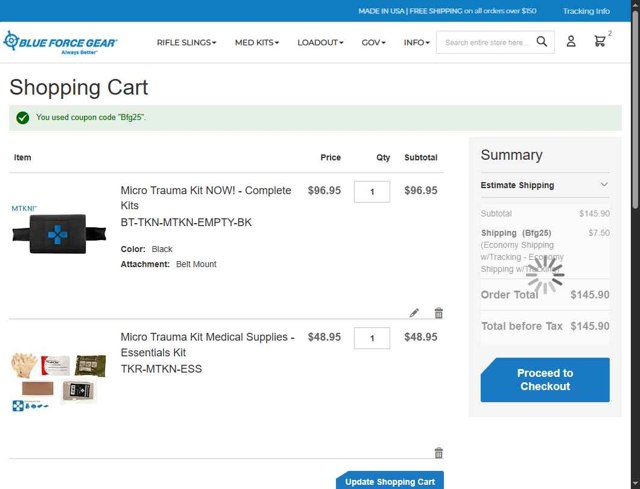Screen dimensions: 640x489
Task: Open Micro Trauma Kit Medical Supplies - Essentials Kit link
Action: click(x=207, y=345)
